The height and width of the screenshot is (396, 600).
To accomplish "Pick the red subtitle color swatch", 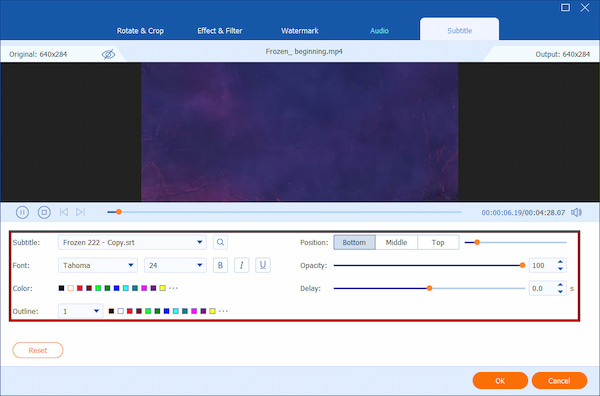I will [x=80, y=288].
